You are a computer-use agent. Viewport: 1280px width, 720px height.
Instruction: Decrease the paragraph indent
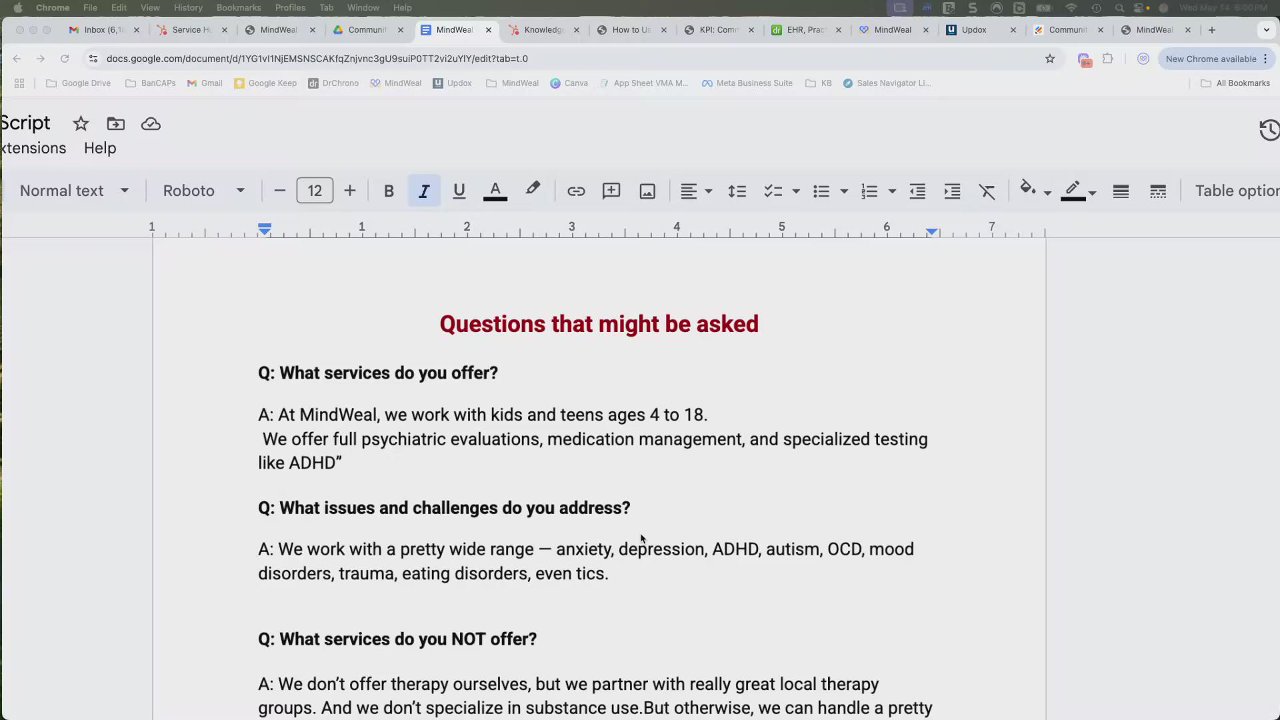[x=917, y=191]
